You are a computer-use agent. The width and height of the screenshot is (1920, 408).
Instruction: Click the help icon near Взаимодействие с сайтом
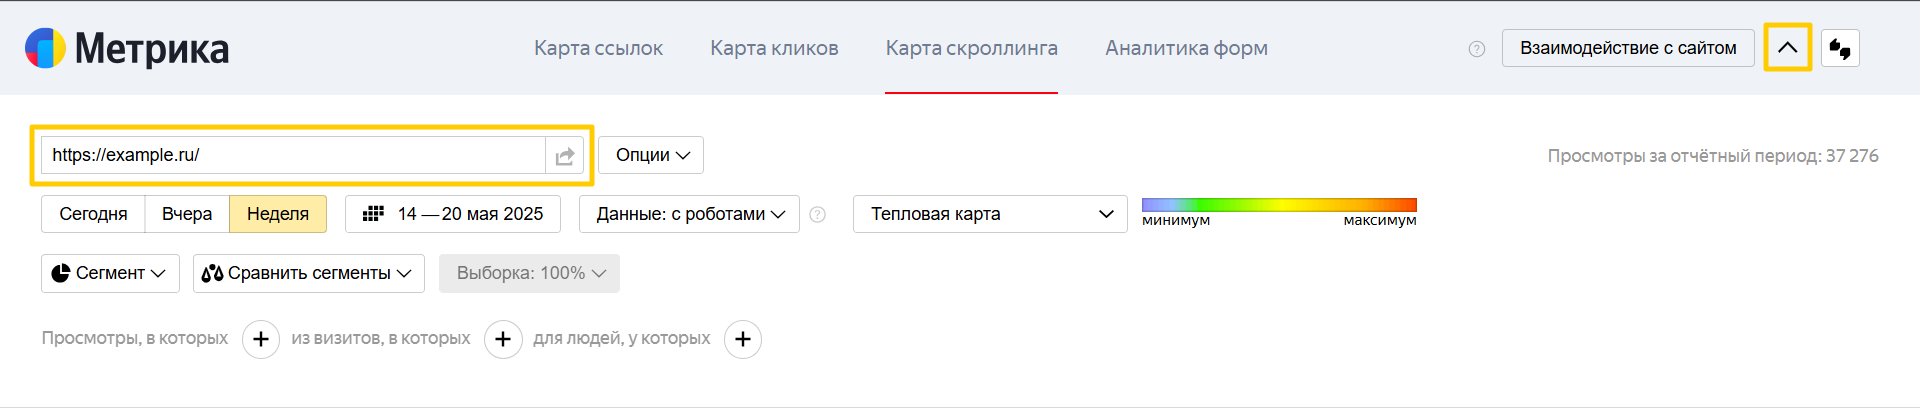pyautogui.click(x=1477, y=49)
